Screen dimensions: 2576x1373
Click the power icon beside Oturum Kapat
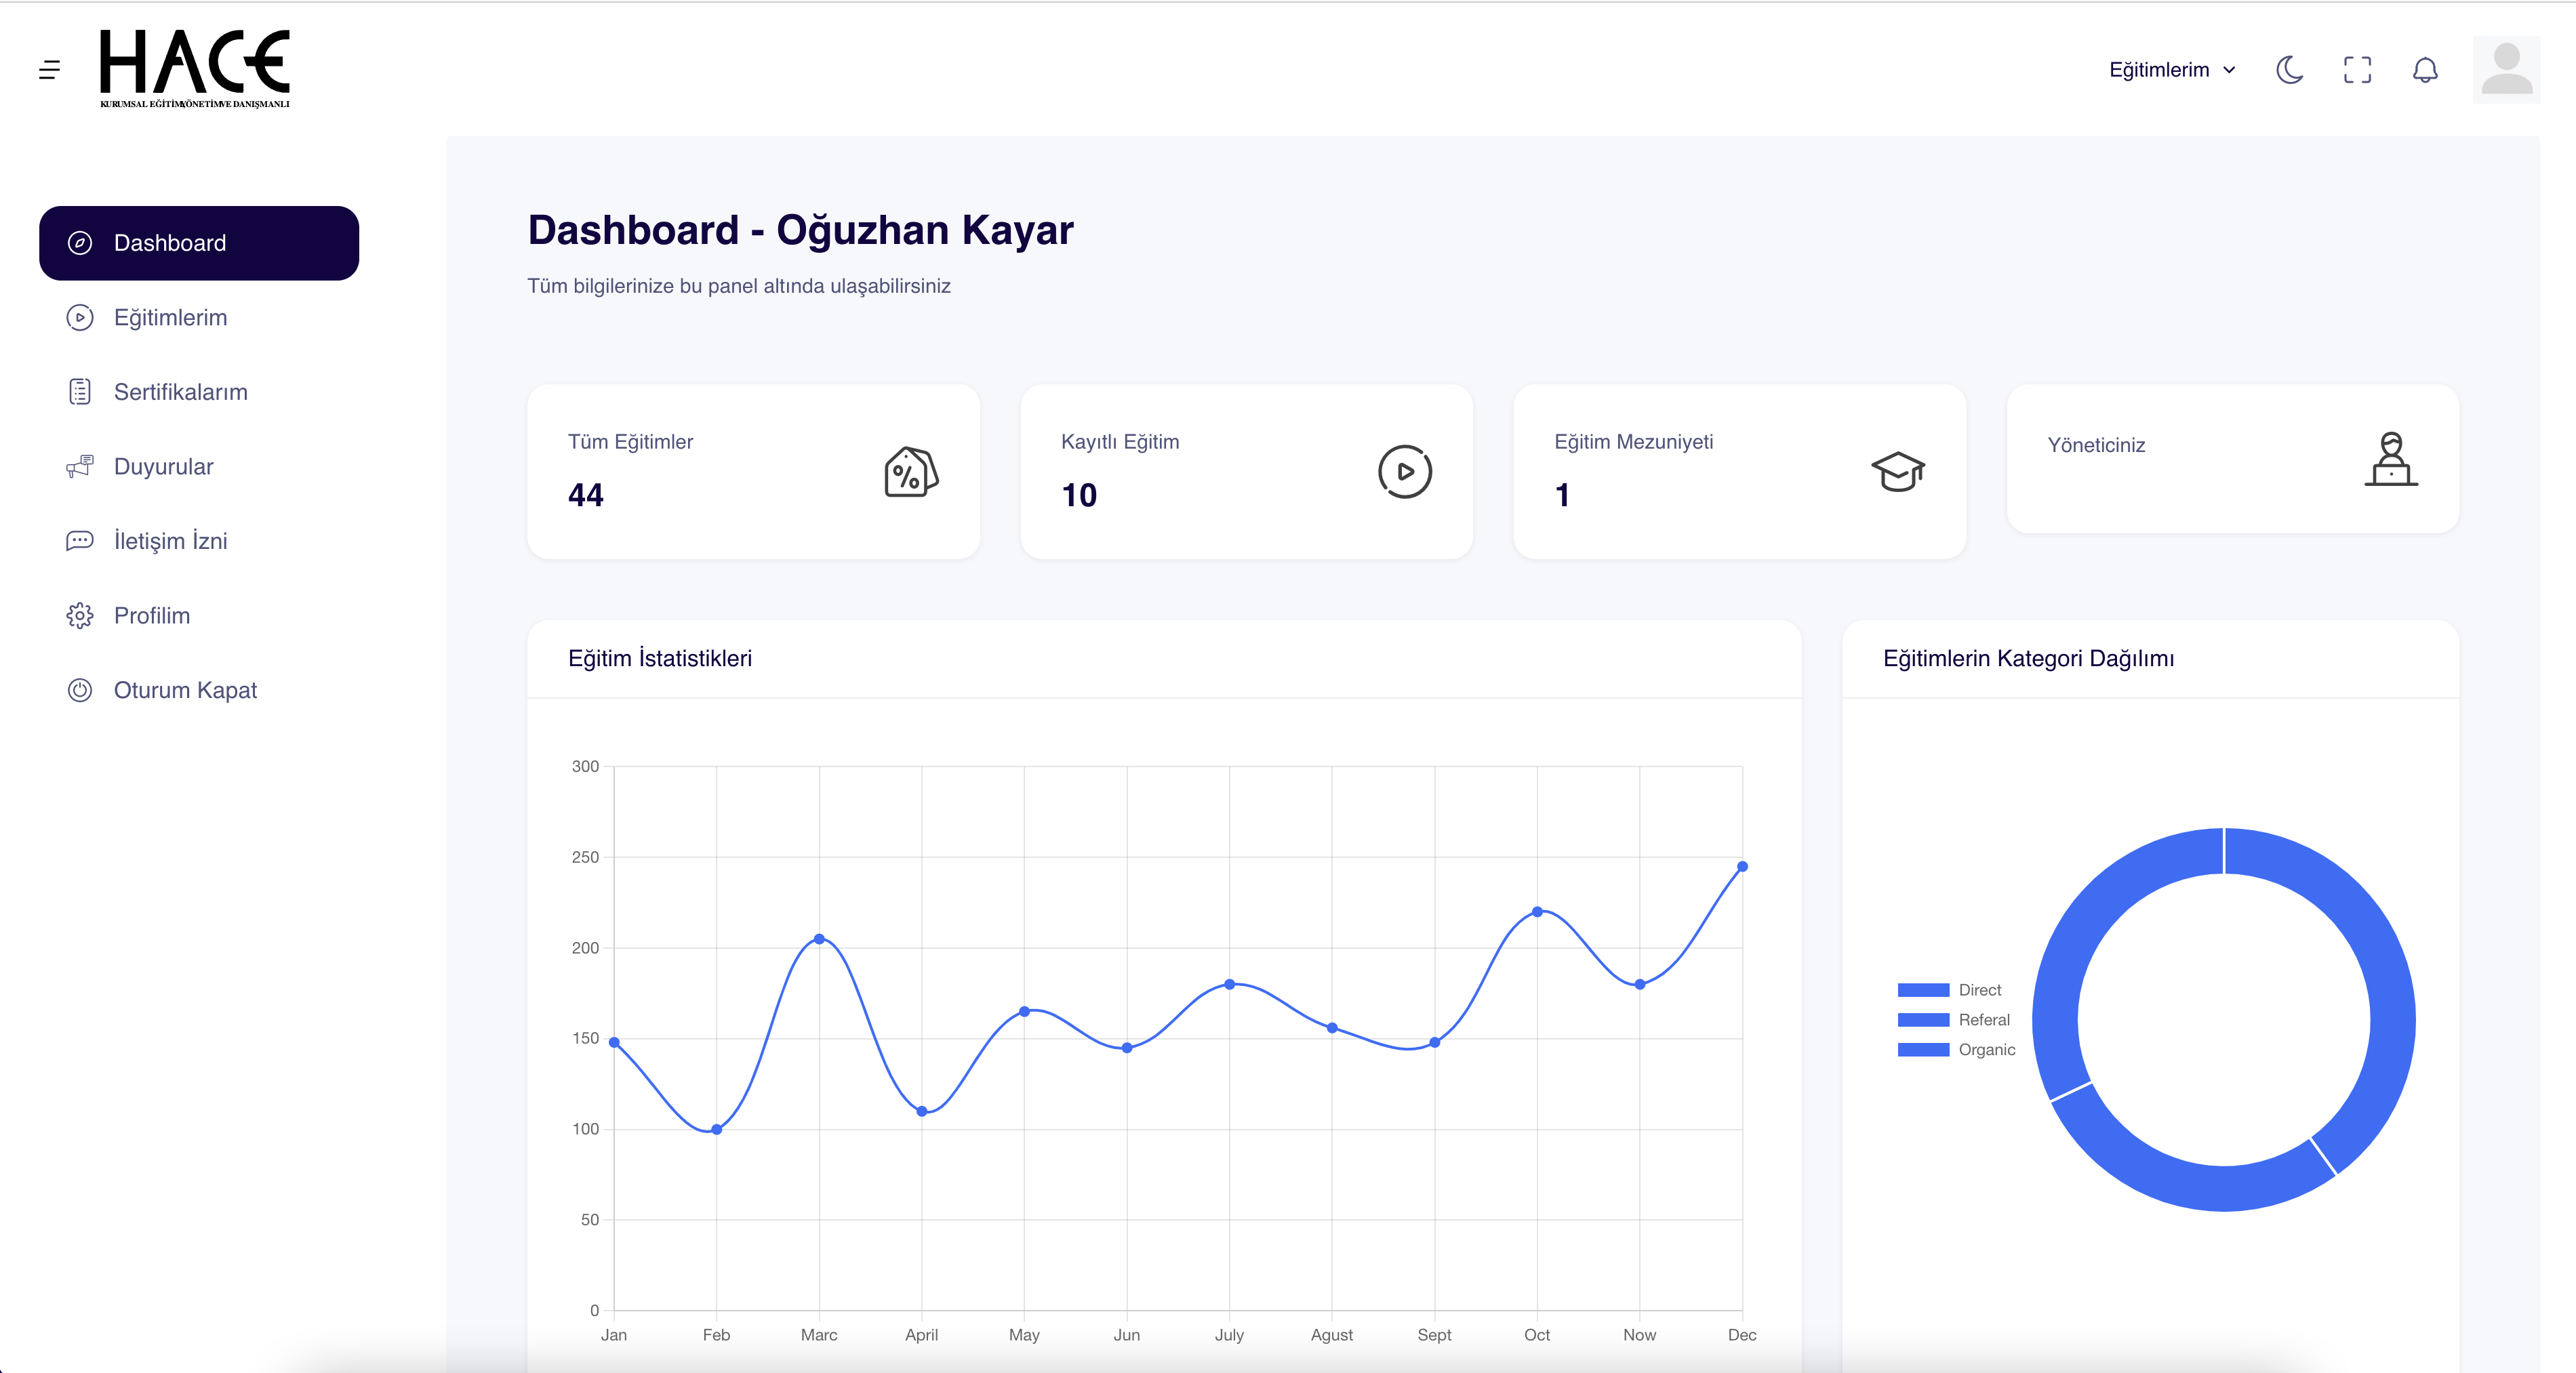pos(80,690)
